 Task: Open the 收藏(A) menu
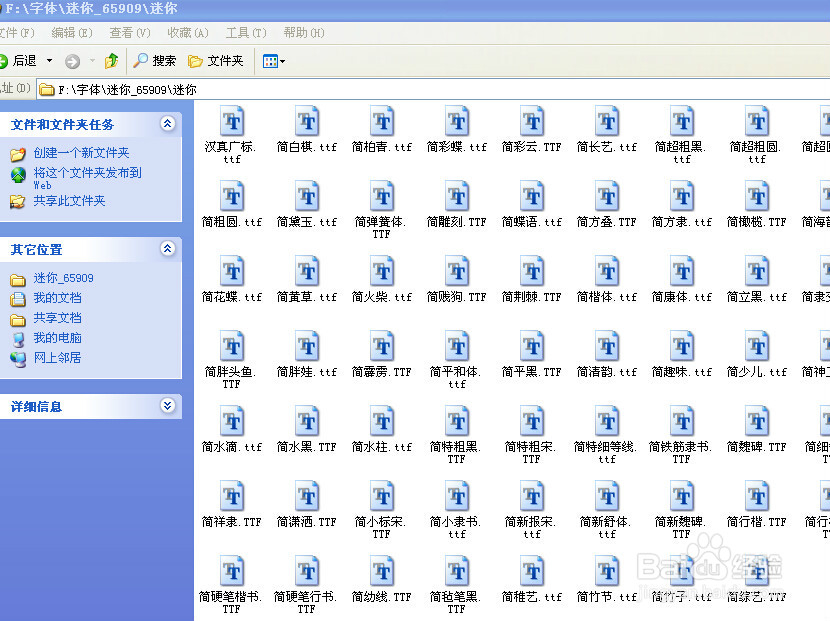pyautogui.click(x=188, y=33)
